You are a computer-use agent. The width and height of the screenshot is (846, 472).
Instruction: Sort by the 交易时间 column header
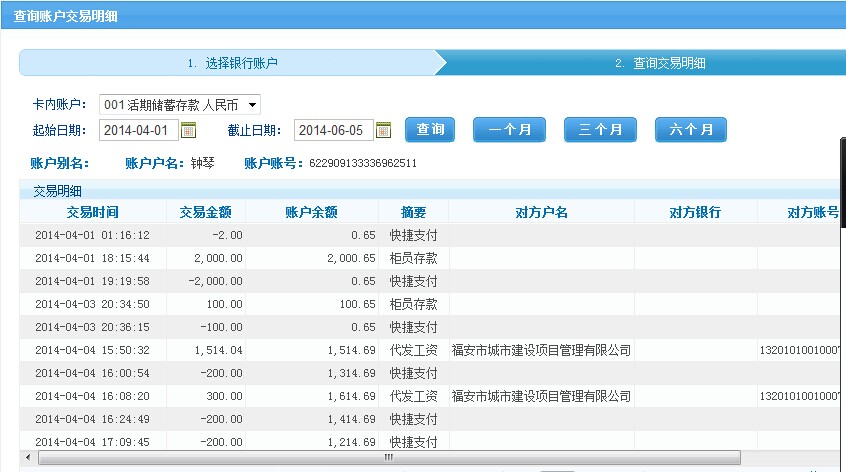click(92, 212)
